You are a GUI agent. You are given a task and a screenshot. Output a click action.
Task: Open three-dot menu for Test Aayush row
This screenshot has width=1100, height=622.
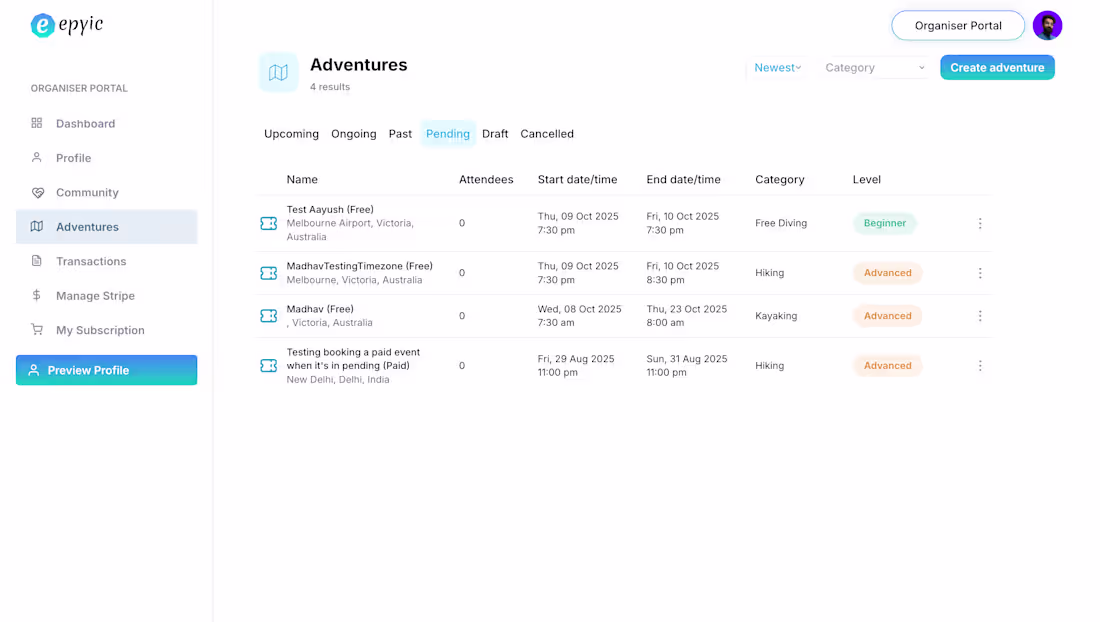[x=980, y=223]
